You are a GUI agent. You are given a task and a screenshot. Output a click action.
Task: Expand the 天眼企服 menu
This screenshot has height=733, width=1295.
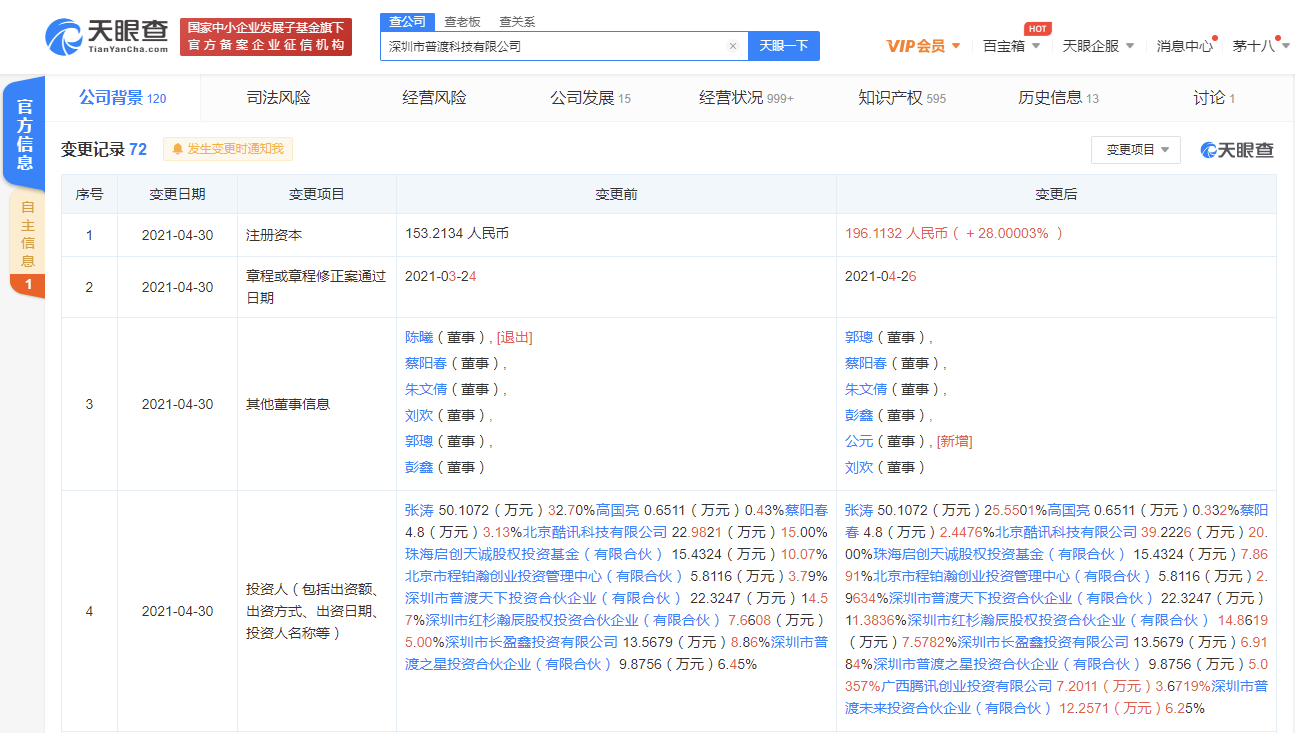pos(1098,46)
